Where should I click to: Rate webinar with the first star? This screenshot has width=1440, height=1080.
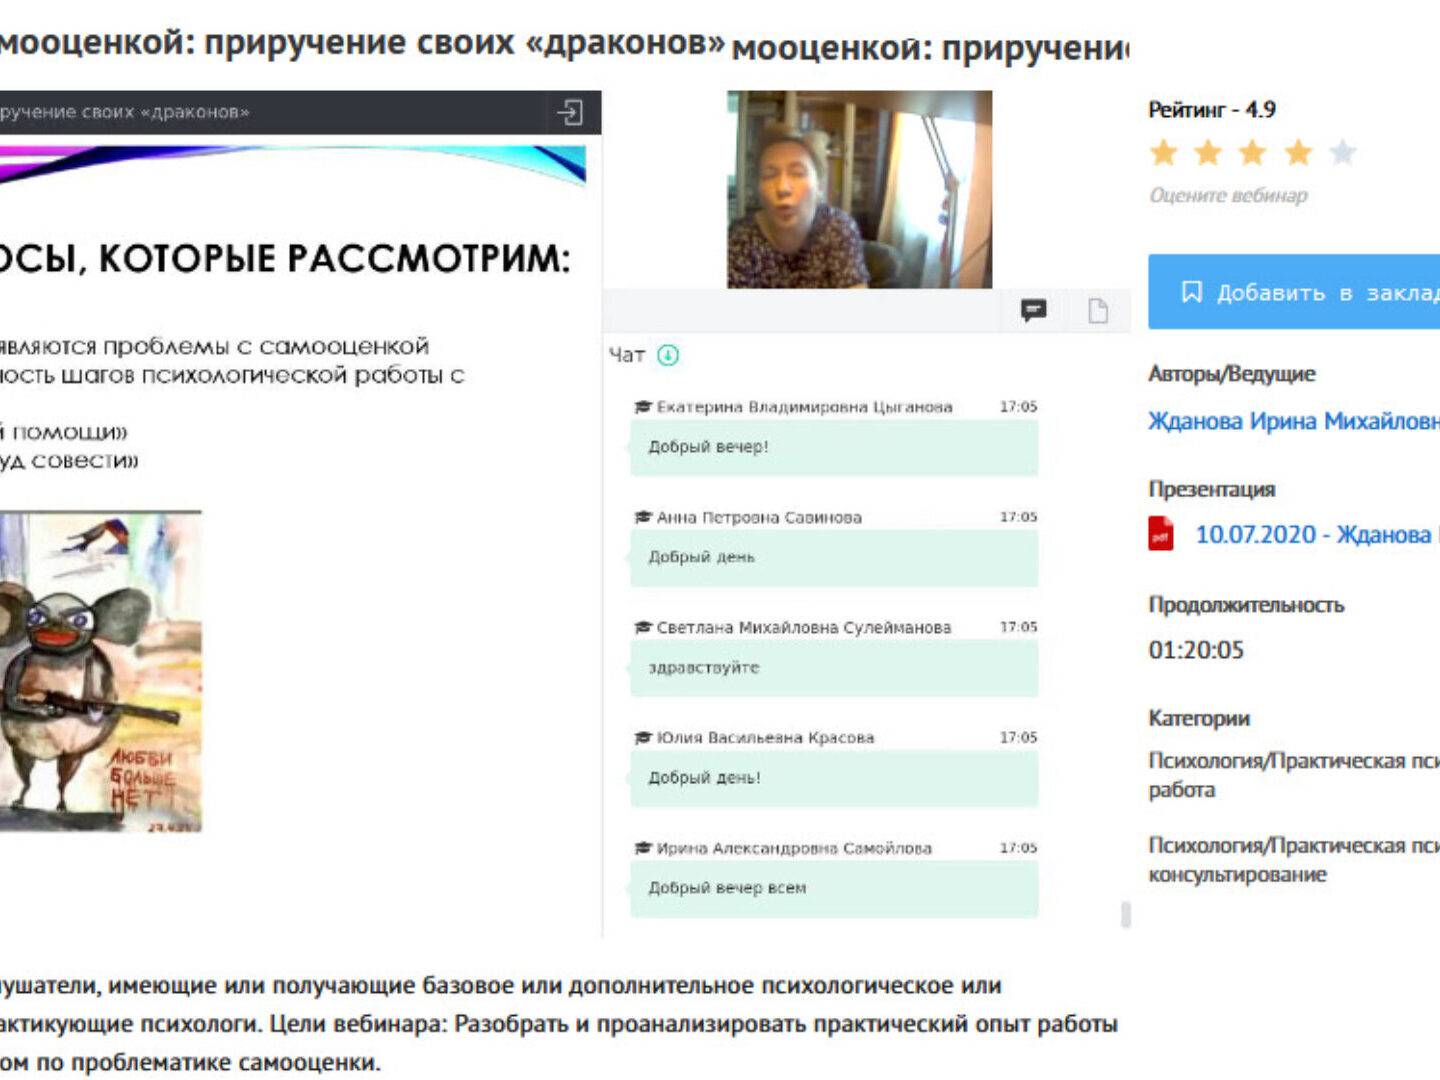pos(1164,153)
